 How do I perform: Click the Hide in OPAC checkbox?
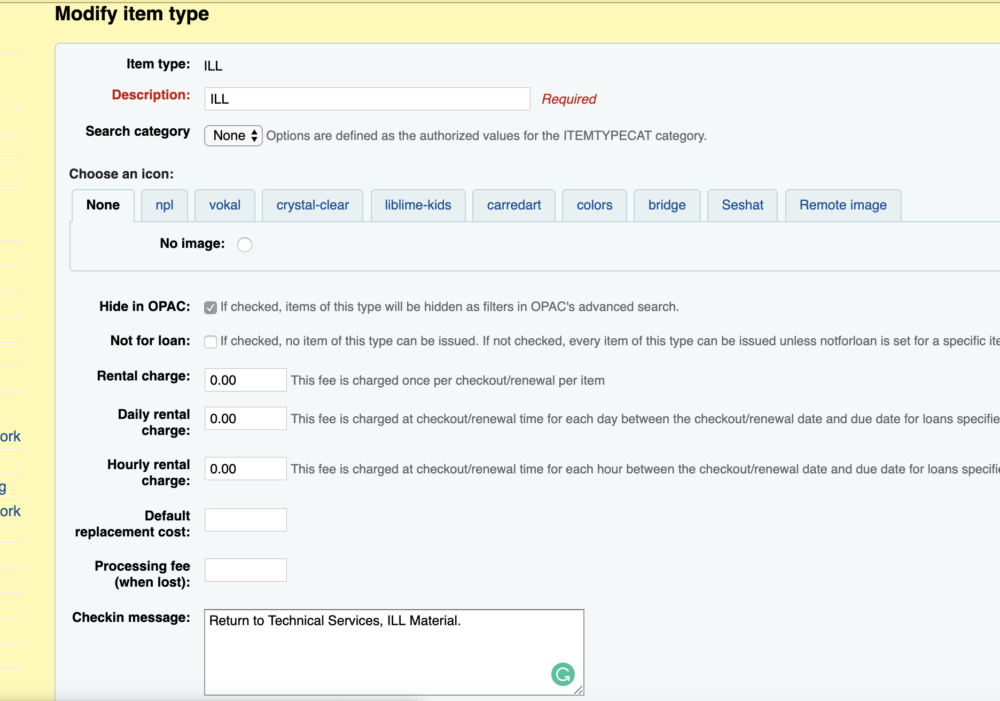210,307
